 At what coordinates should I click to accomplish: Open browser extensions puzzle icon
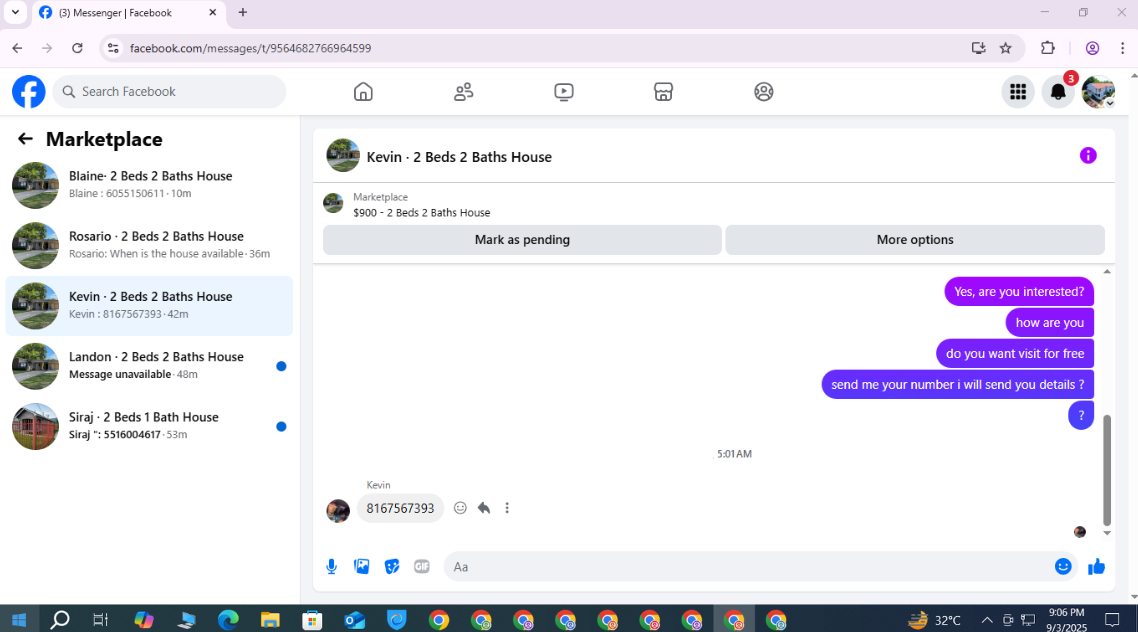[1047, 48]
